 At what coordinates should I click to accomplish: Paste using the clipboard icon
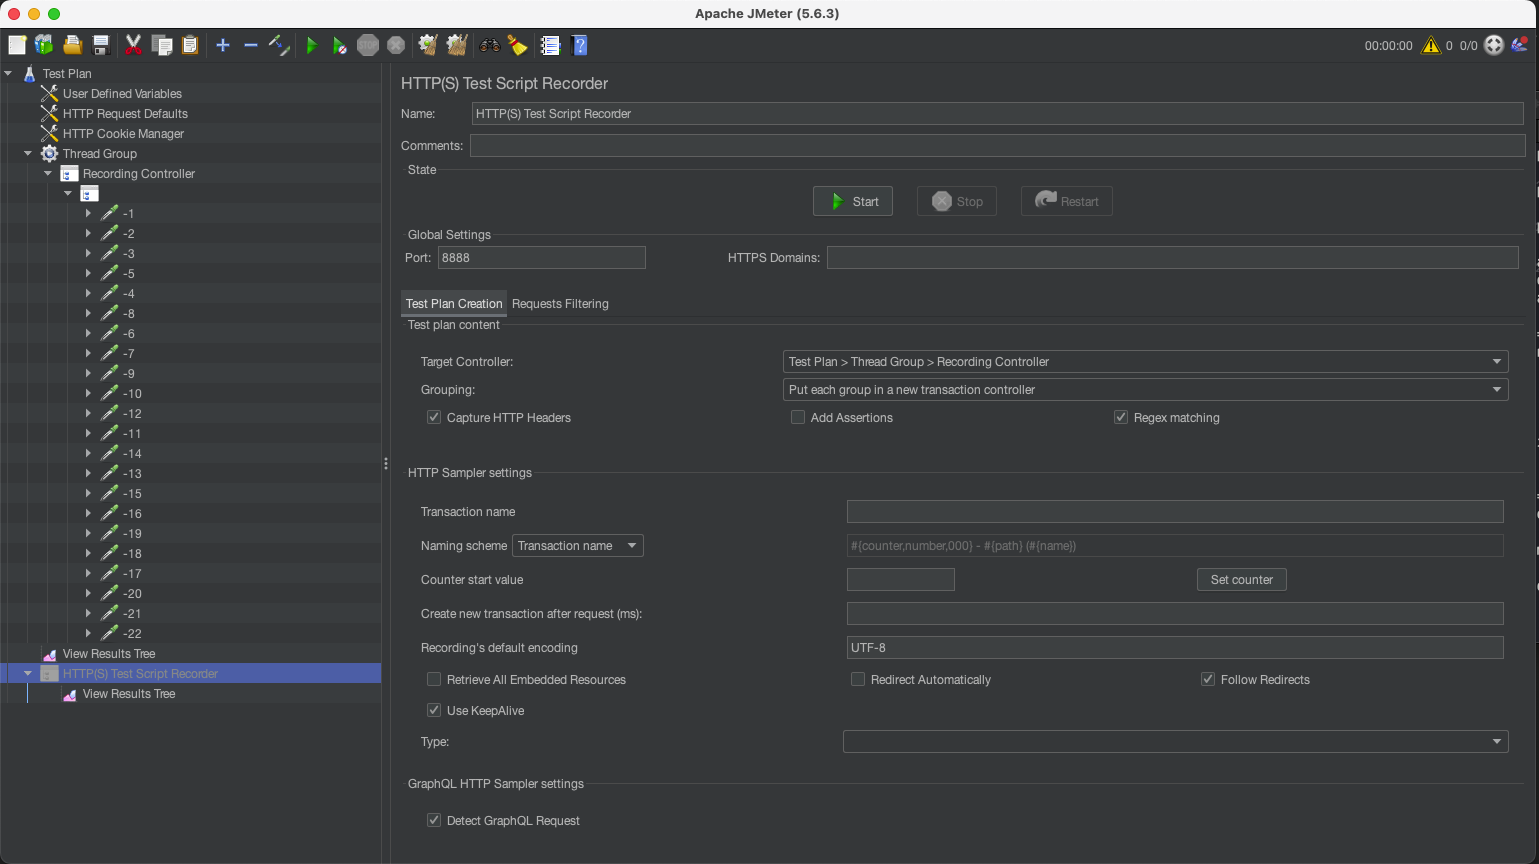(x=190, y=45)
